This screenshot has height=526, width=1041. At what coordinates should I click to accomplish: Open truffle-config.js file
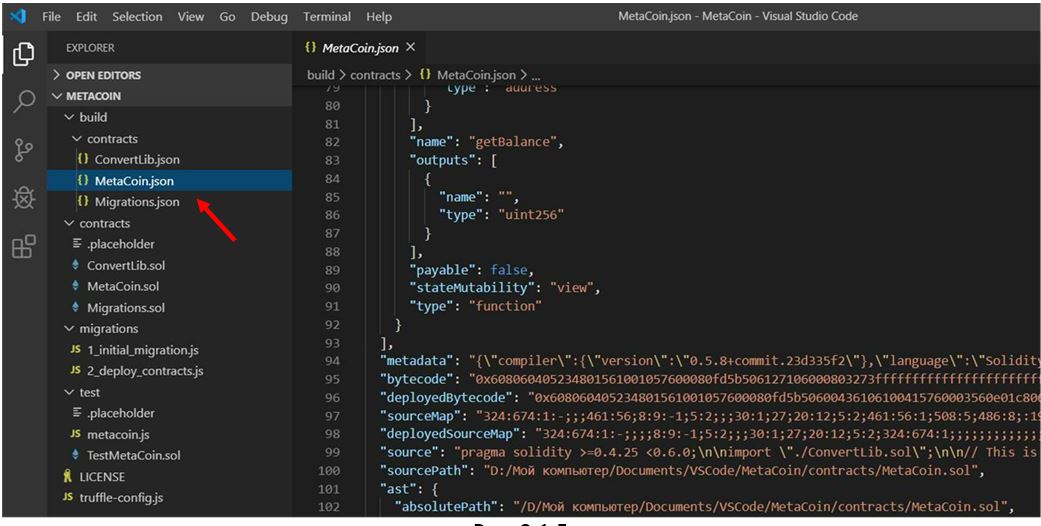pos(121,497)
